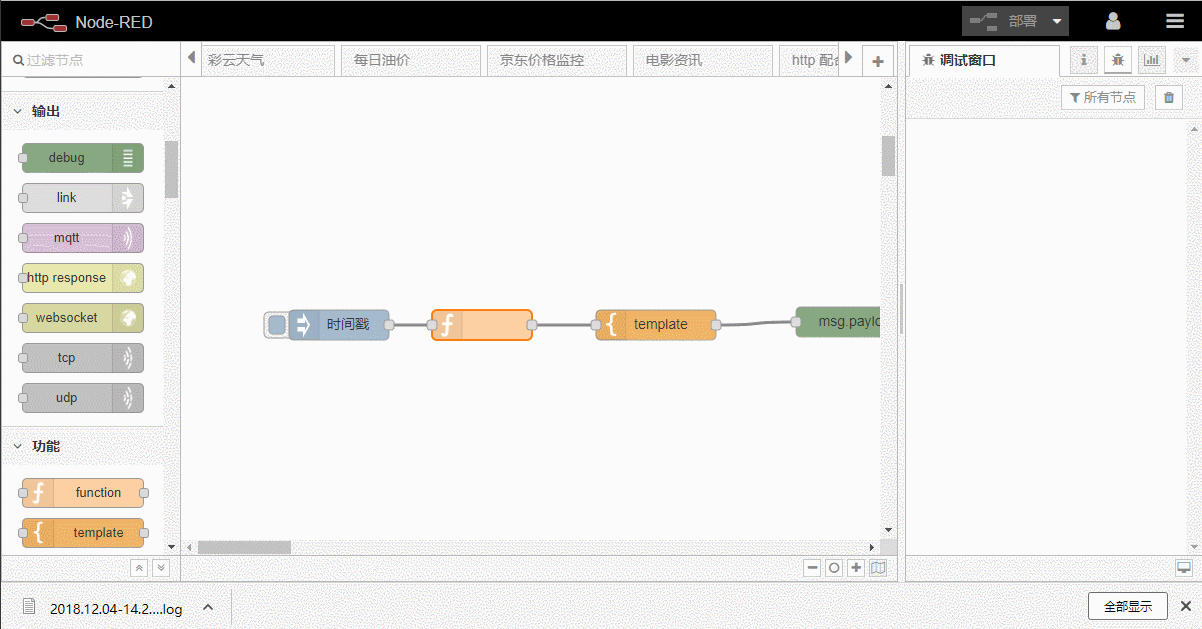Toggle the navigator map view icon

878,567
